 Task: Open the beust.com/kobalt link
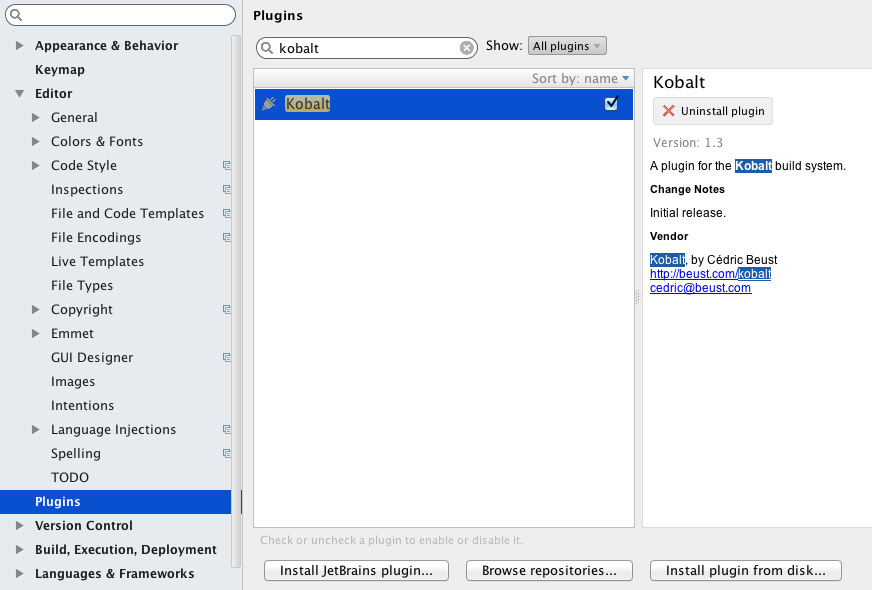coord(710,274)
